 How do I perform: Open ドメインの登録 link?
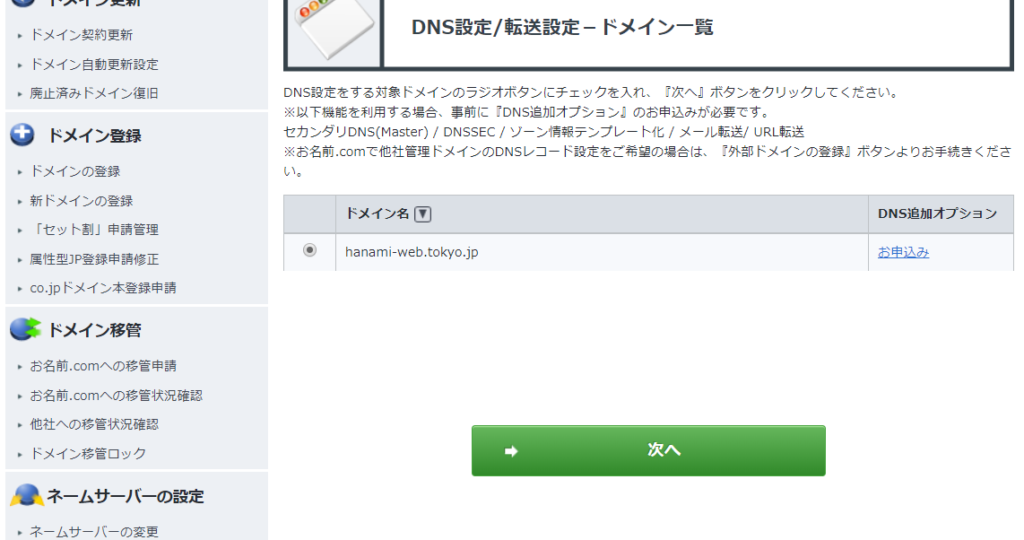coord(75,172)
